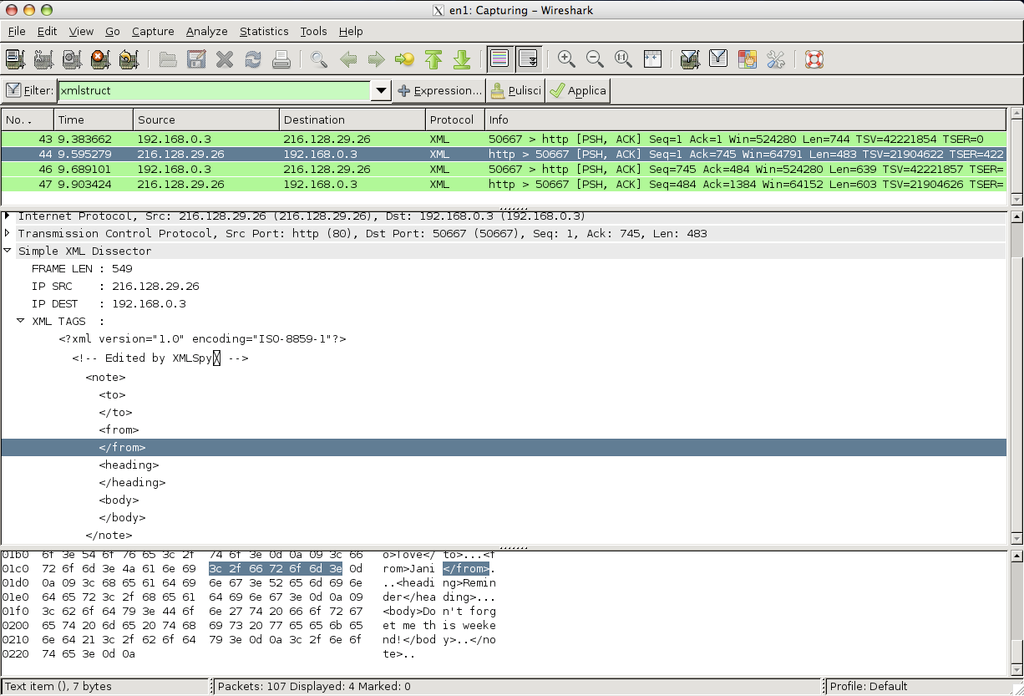This screenshot has width=1024, height=696.
Task: Go back in packet history arrow
Action: (x=348, y=59)
